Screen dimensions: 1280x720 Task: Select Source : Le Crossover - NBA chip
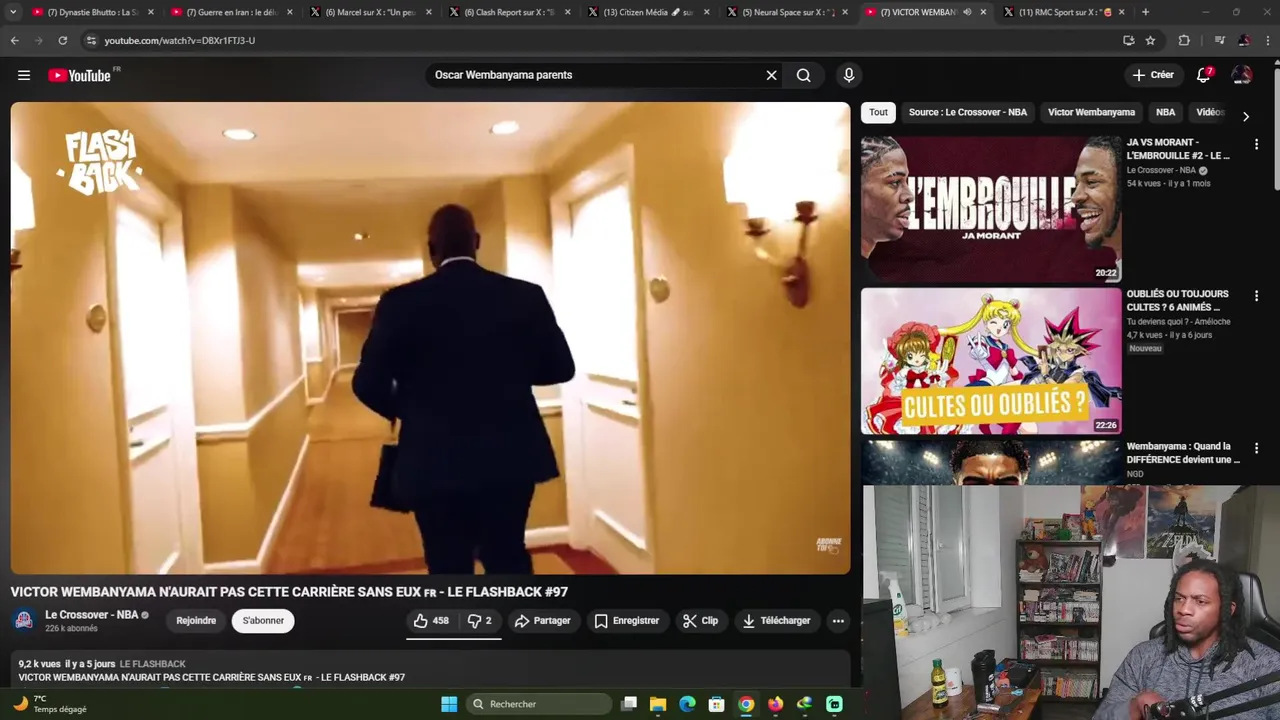(x=968, y=112)
